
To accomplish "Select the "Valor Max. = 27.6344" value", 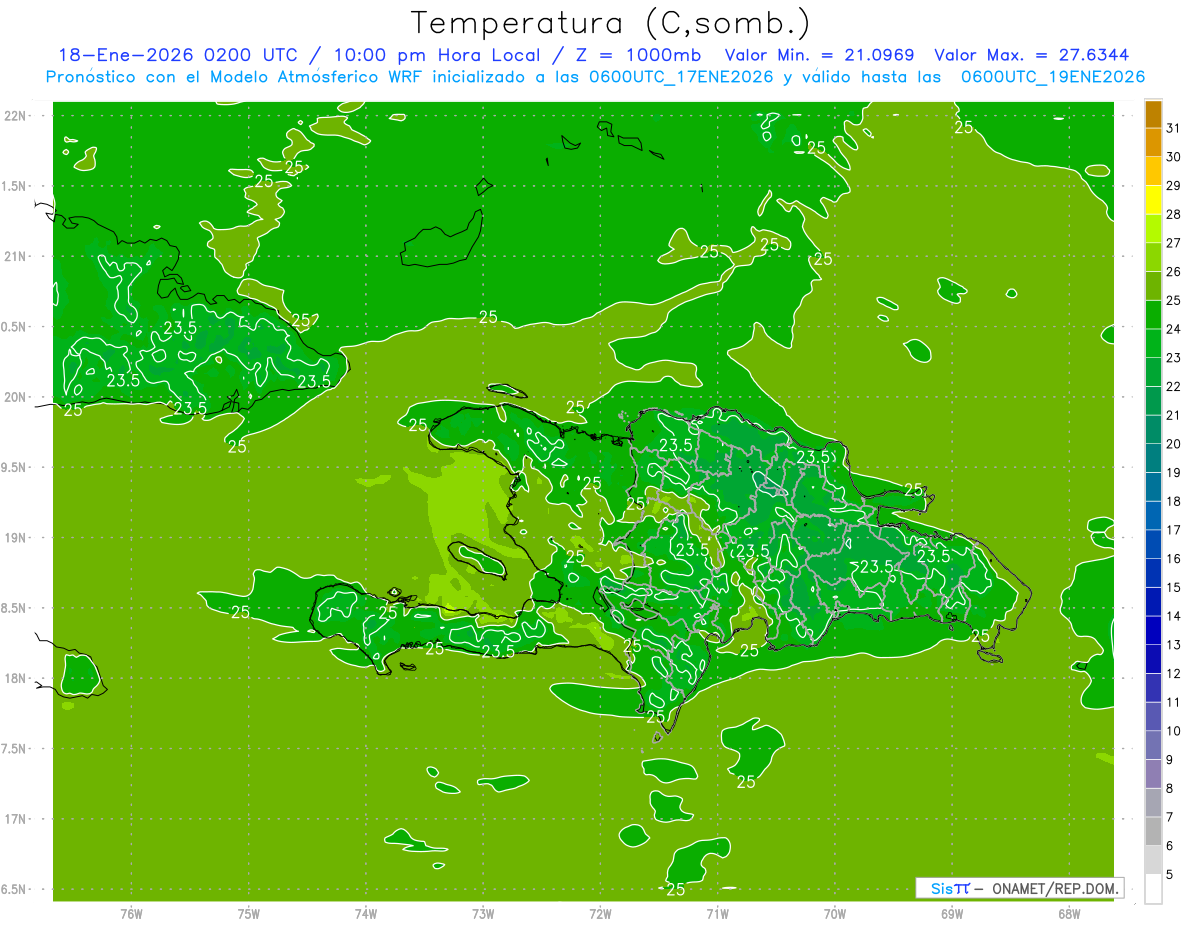I will pyautogui.click(x=1032, y=56).
